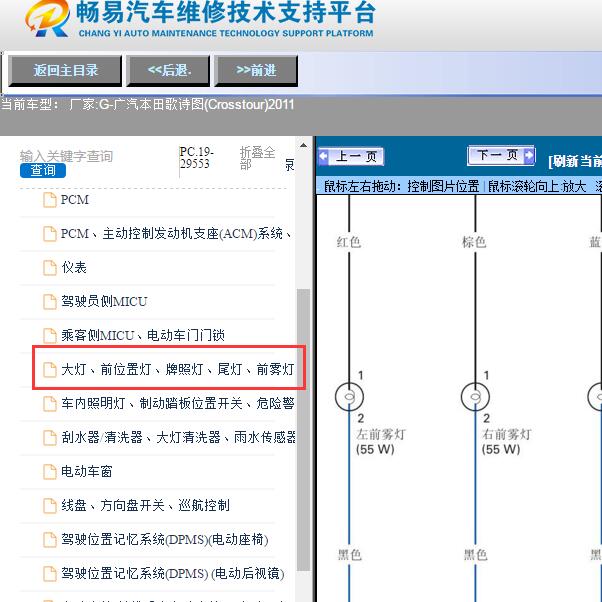602x602 pixels.
Task: Click the 右前雾灯 lamp symbol in diagram
Action: click(475, 397)
